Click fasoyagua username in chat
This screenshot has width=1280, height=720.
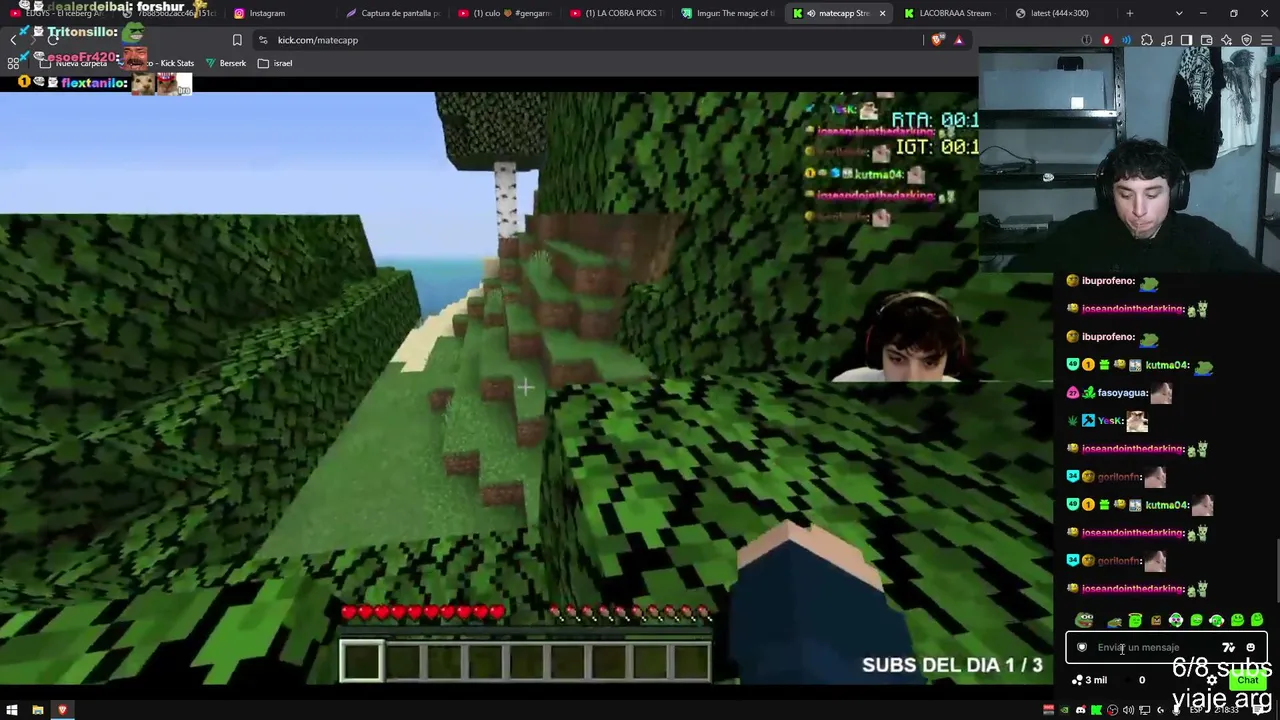[x=1122, y=393]
